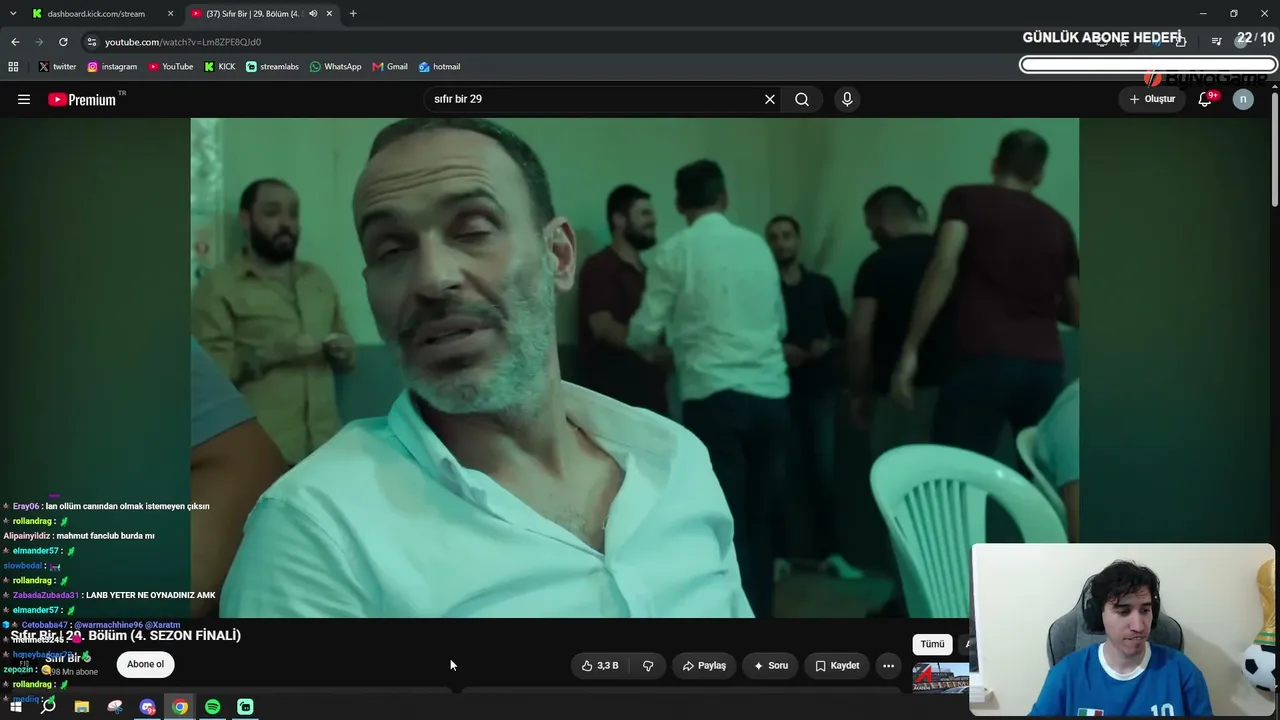Open more actions three-dot menu

(x=888, y=665)
